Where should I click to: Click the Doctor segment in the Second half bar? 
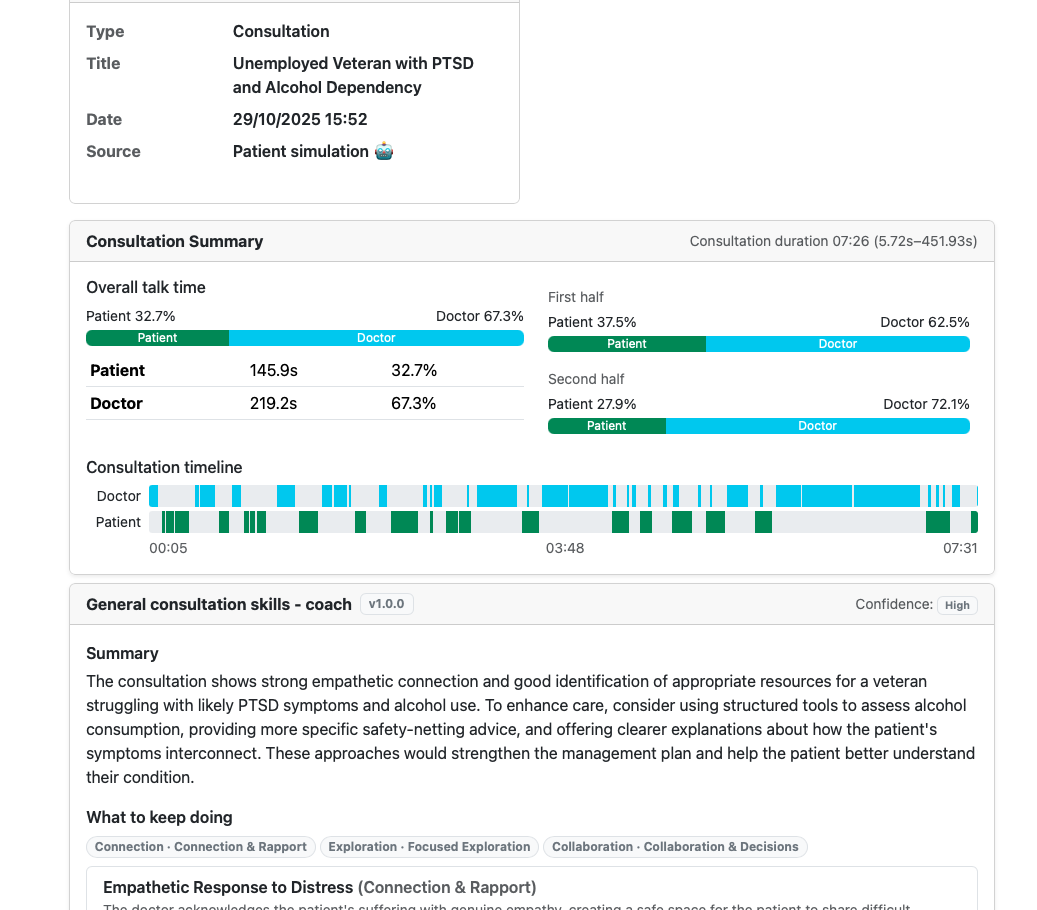click(x=817, y=425)
